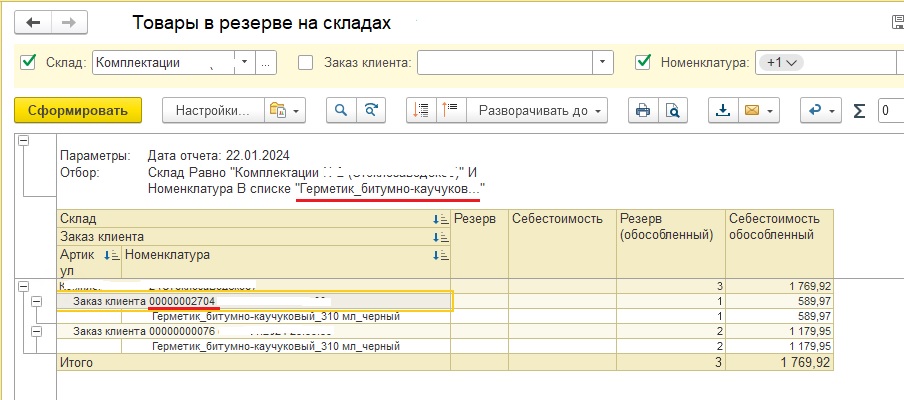Click the save icon at top right
Viewport: 904px width, 400px height.
pyautogui.click(x=898, y=22)
